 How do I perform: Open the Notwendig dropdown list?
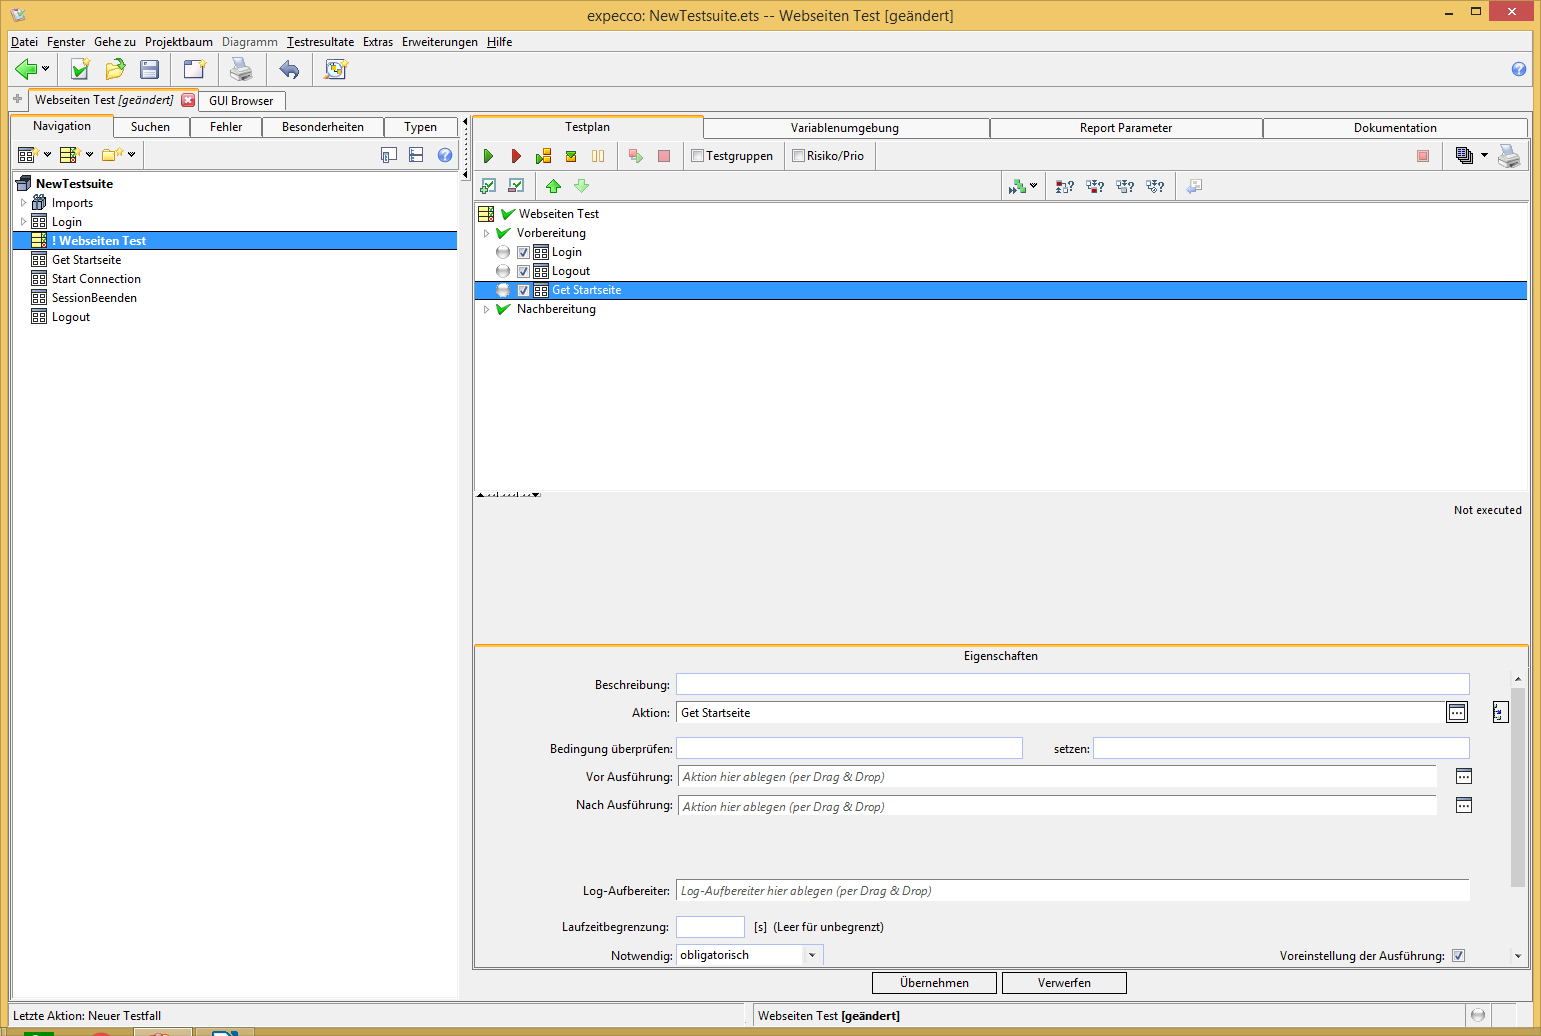point(812,955)
